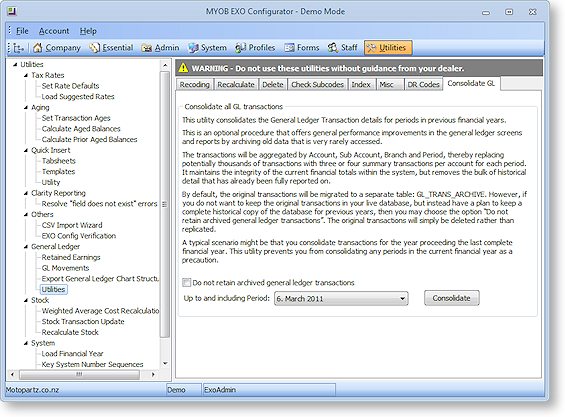Select Calculate Aged Balances tree item
Viewport: 565px width, 417px height.
point(81,129)
